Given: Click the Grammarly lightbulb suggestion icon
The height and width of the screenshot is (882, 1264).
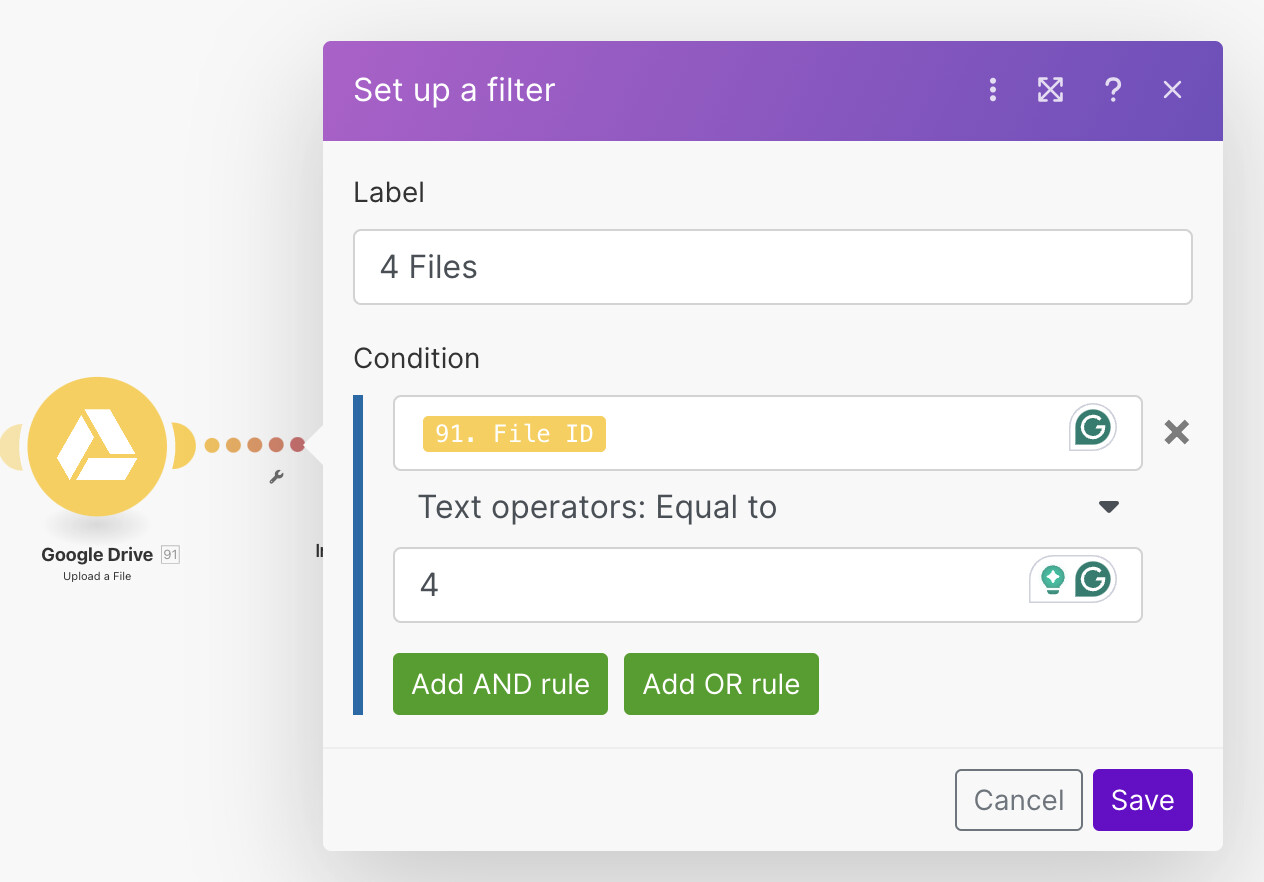Looking at the screenshot, I should pyautogui.click(x=1052, y=579).
